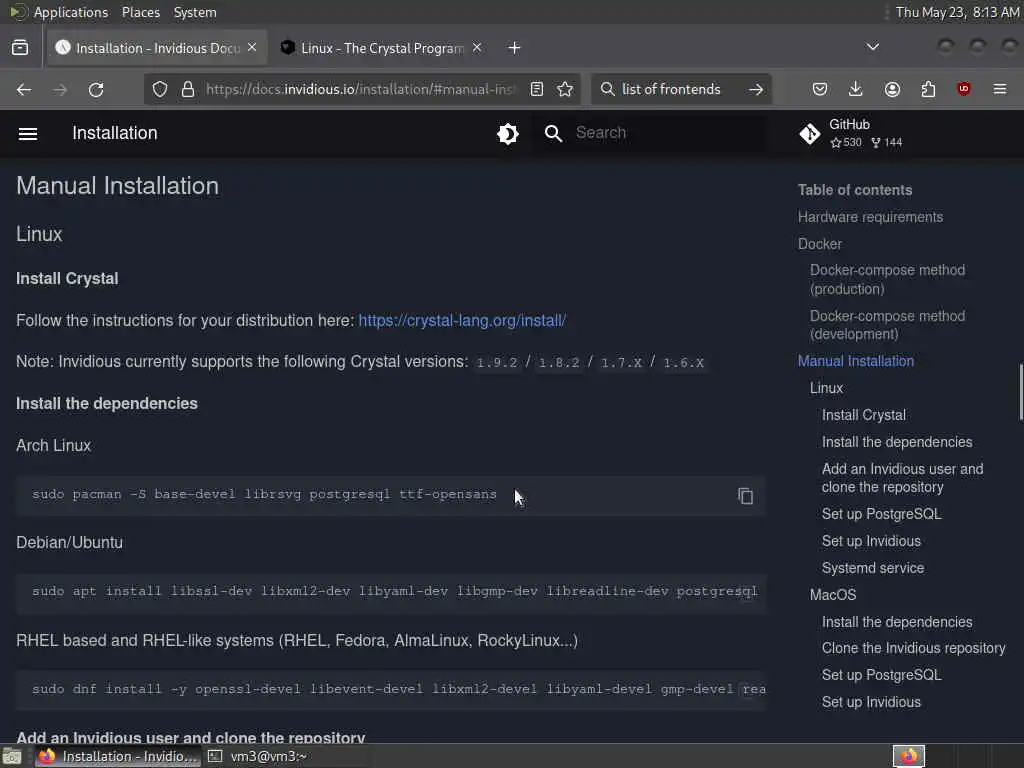The width and height of the screenshot is (1024, 768).
Task: Open the System menu
Action: [x=195, y=12]
